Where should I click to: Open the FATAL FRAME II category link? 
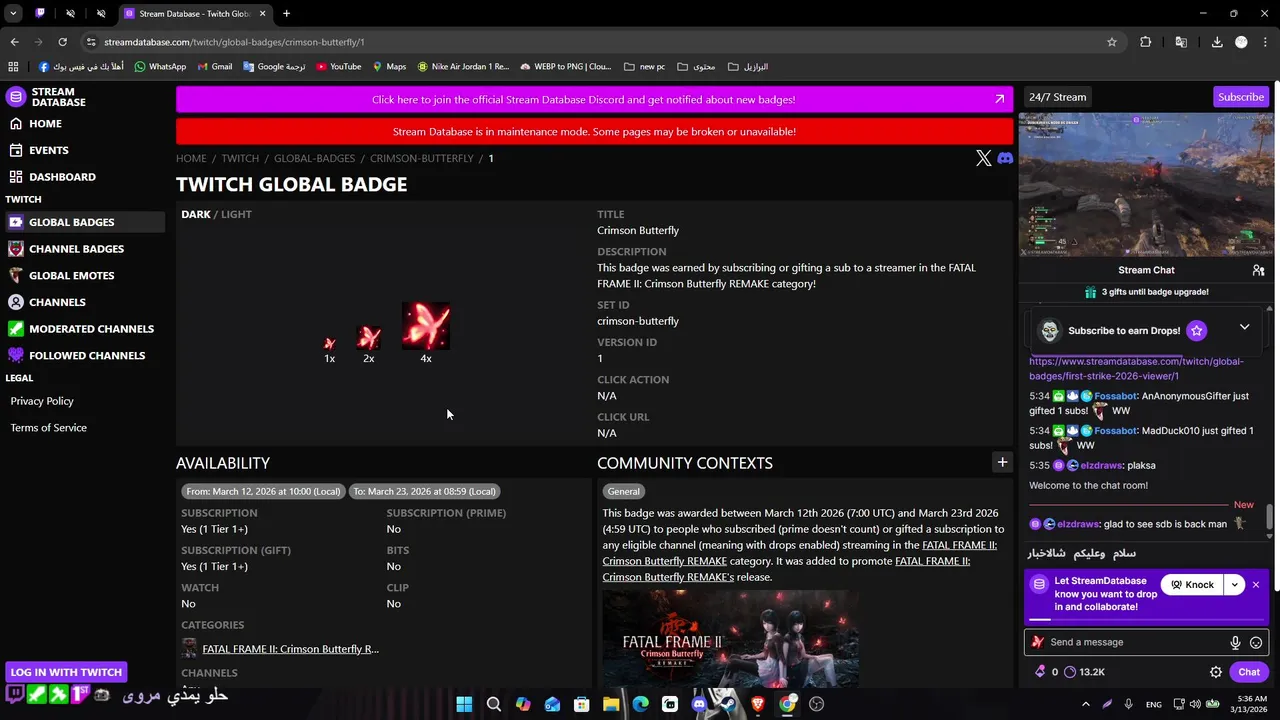coord(290,649)
